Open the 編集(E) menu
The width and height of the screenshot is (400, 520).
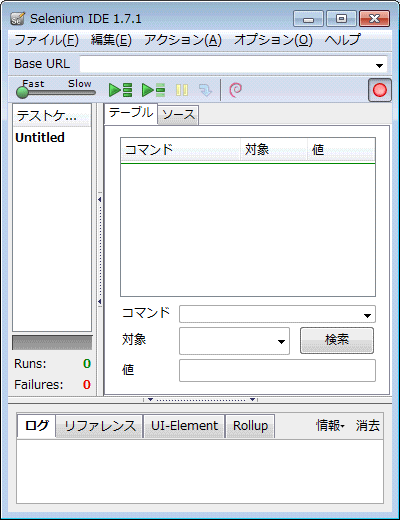coord(111,40)
